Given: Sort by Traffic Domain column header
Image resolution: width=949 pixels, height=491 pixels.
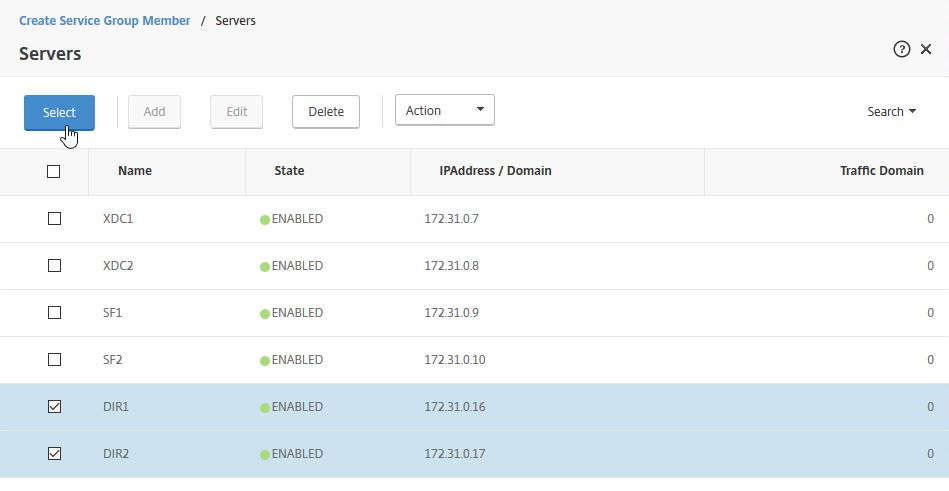Looking at the screenshot, I should (882, 171).
